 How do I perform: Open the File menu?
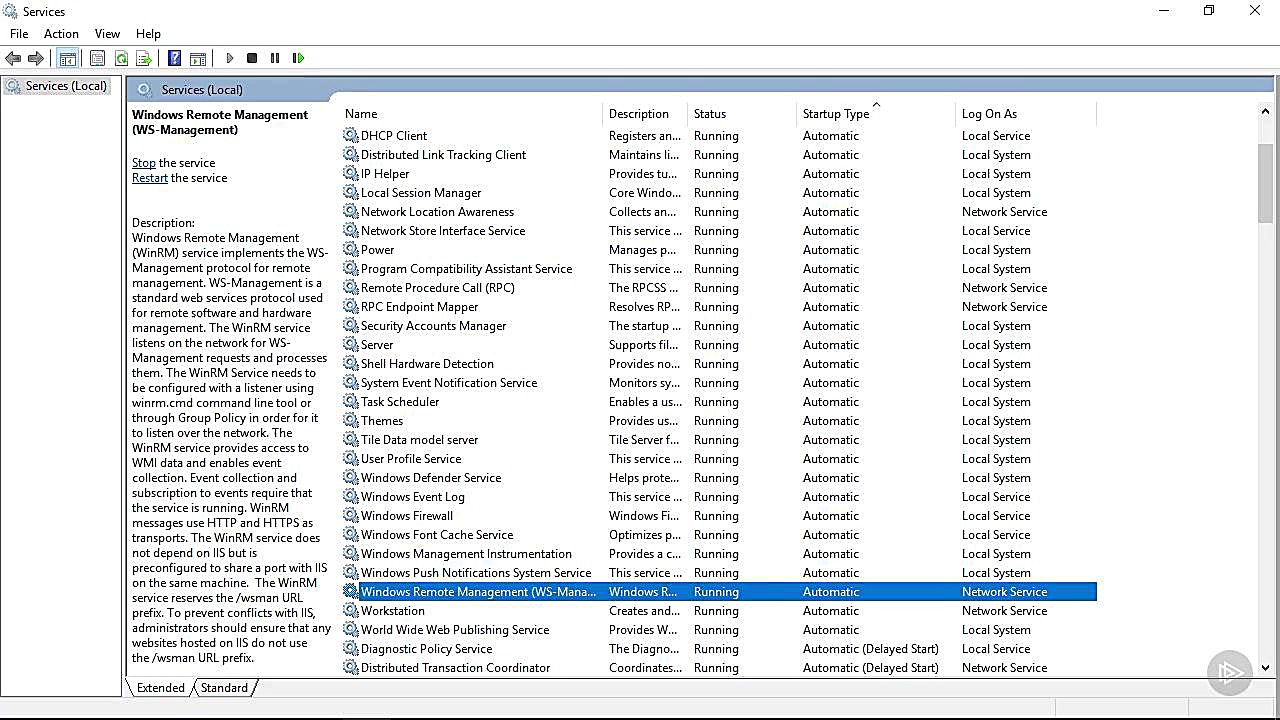pos(19,33)
